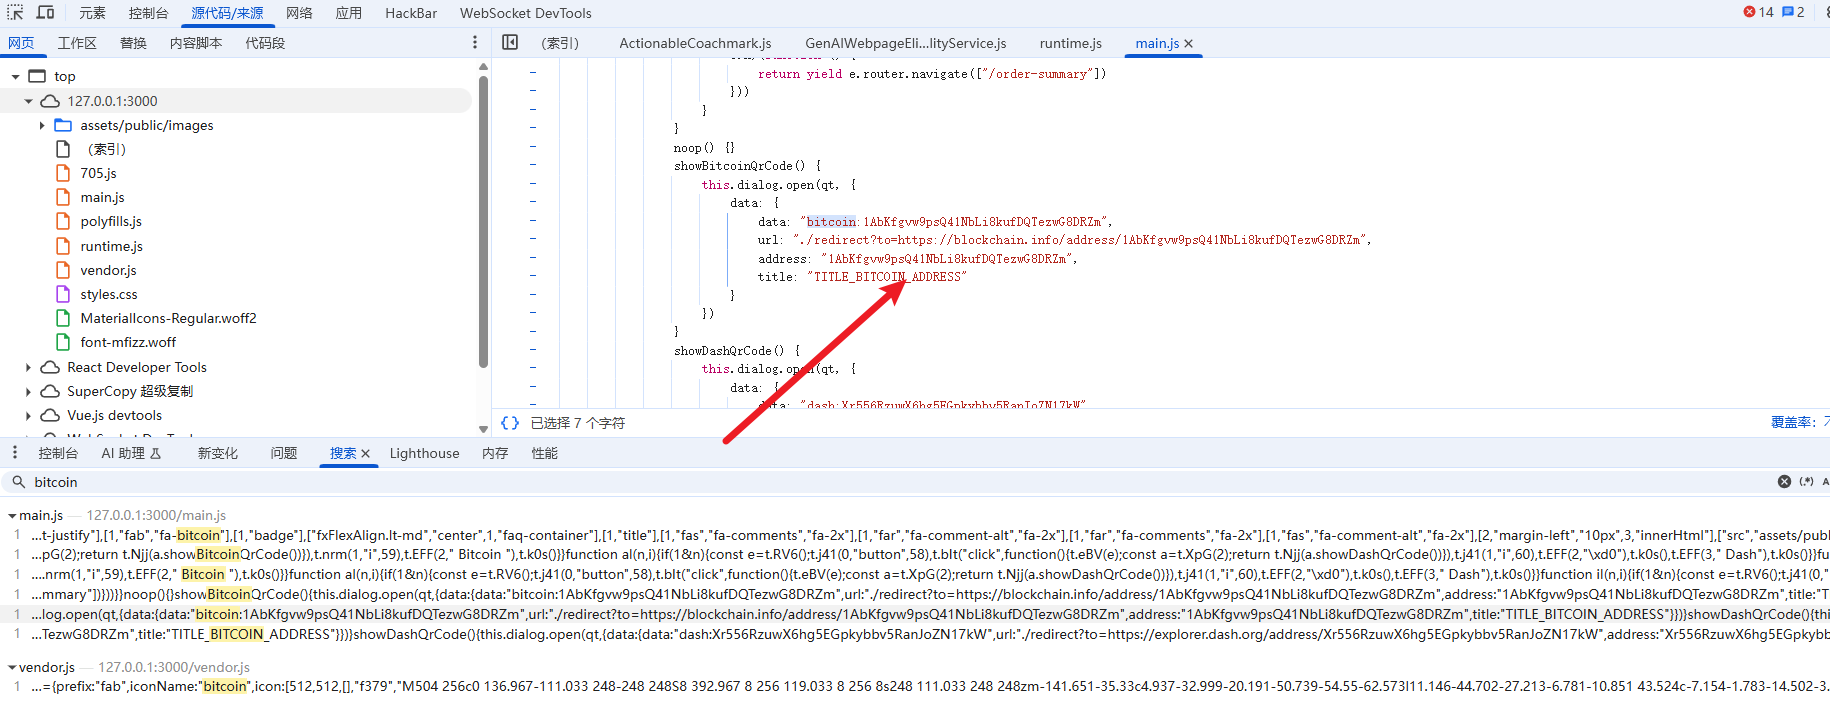Select the 替换 navigator tab
1830x706 pixels.
pos(133,43)
